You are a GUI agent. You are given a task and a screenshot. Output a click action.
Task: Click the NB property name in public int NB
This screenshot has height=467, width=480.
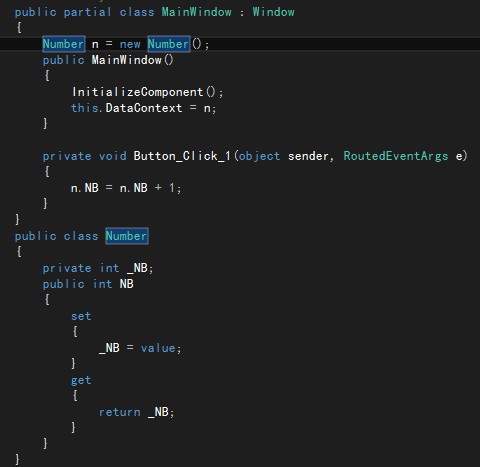tap(127, 284)
